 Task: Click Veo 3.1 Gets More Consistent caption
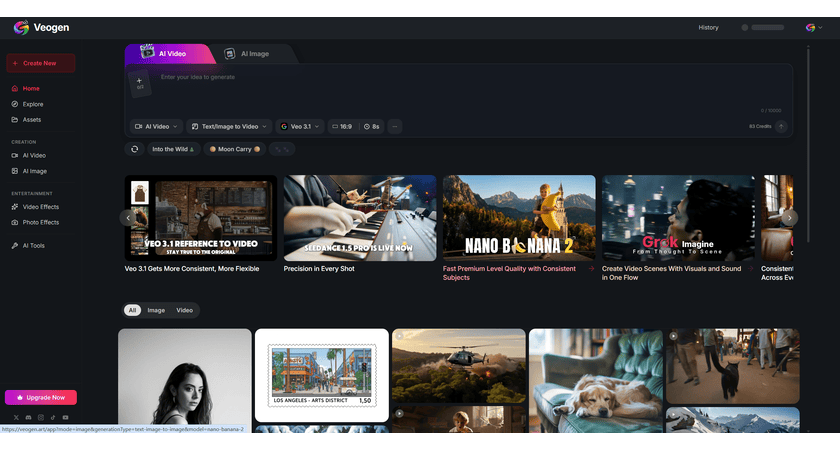pos(192,269)
